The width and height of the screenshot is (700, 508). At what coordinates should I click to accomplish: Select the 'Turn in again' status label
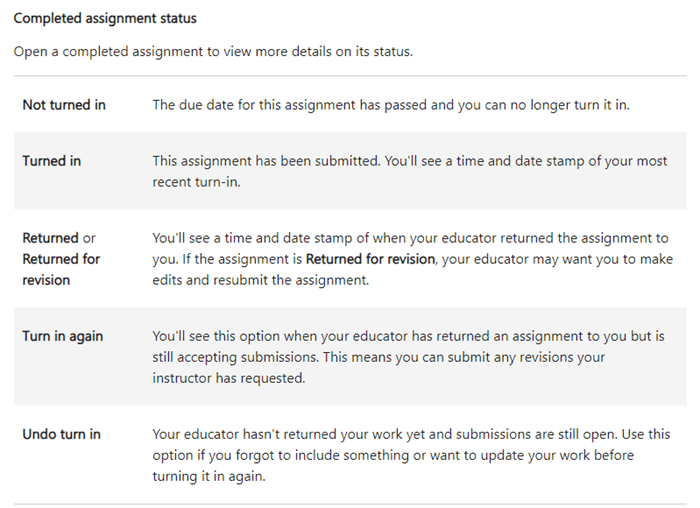[x=62, y=336]
